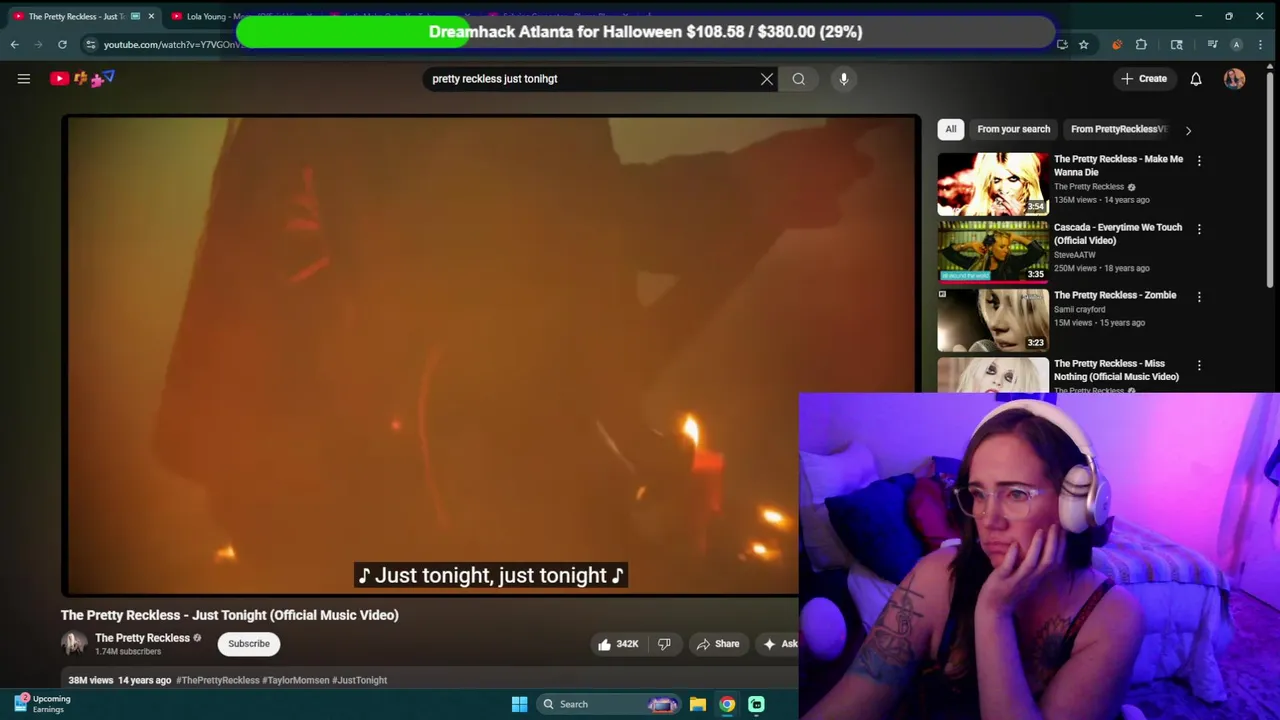The image size is (1280, 720).
Task: Click the Ask button
Action: pyautogui.click(x=780, y=644)
